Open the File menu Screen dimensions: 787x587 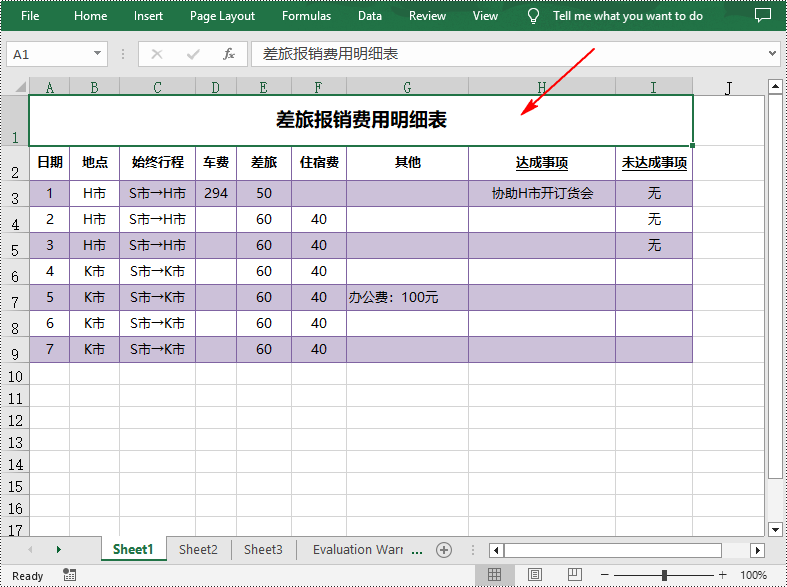(x=30, y=16)
